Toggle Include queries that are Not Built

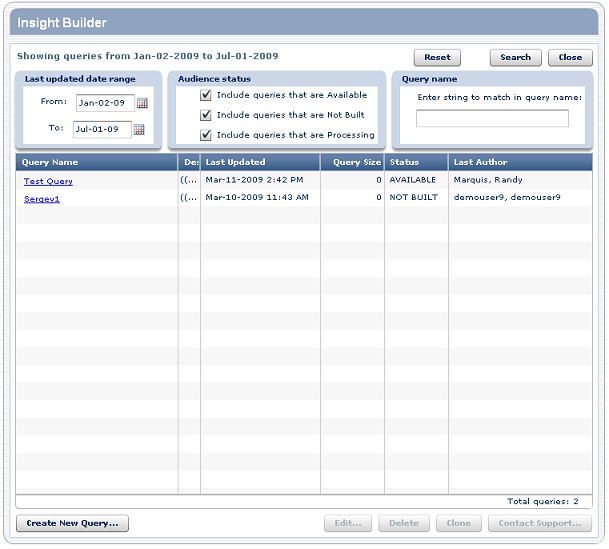coord(206,115)
